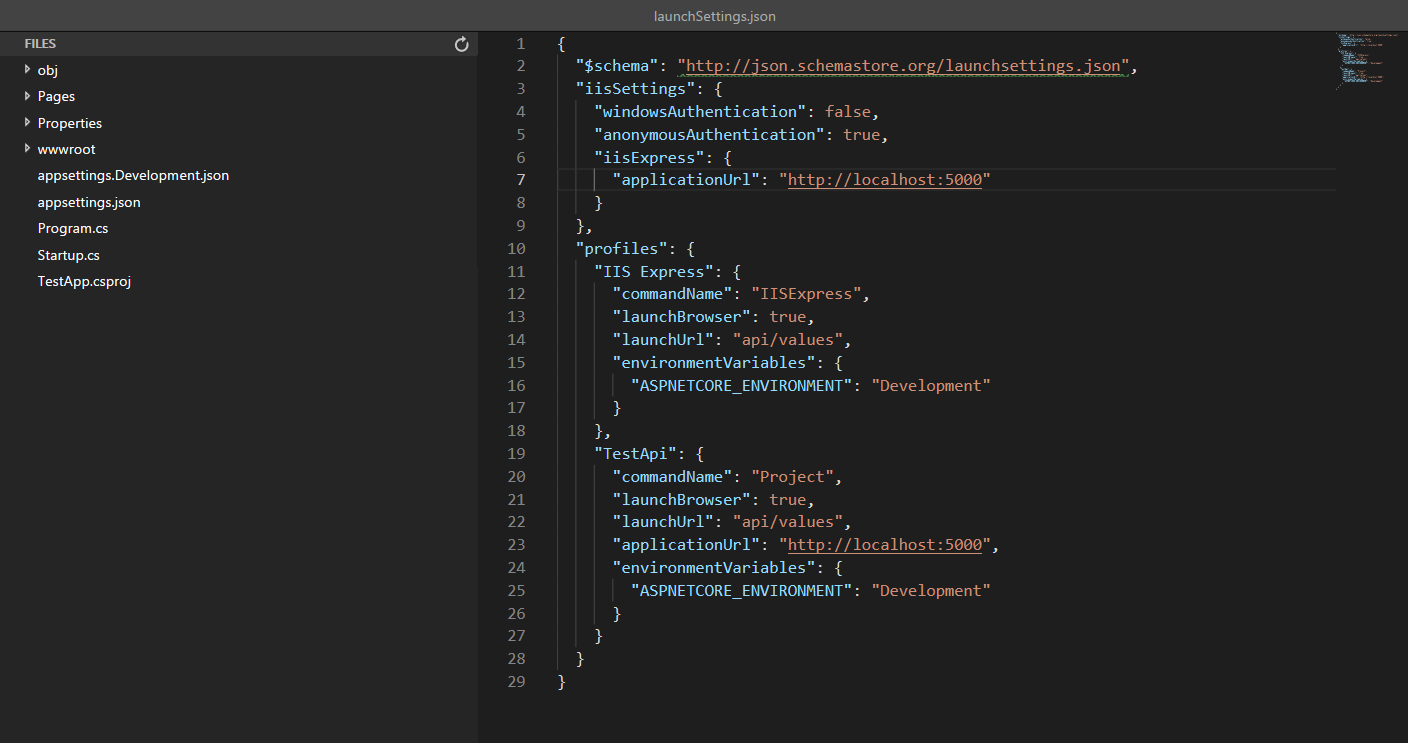This screenshot has height=743, width=1408.
Task: Open appsettings.Development.json file
Action: (133, 175)
